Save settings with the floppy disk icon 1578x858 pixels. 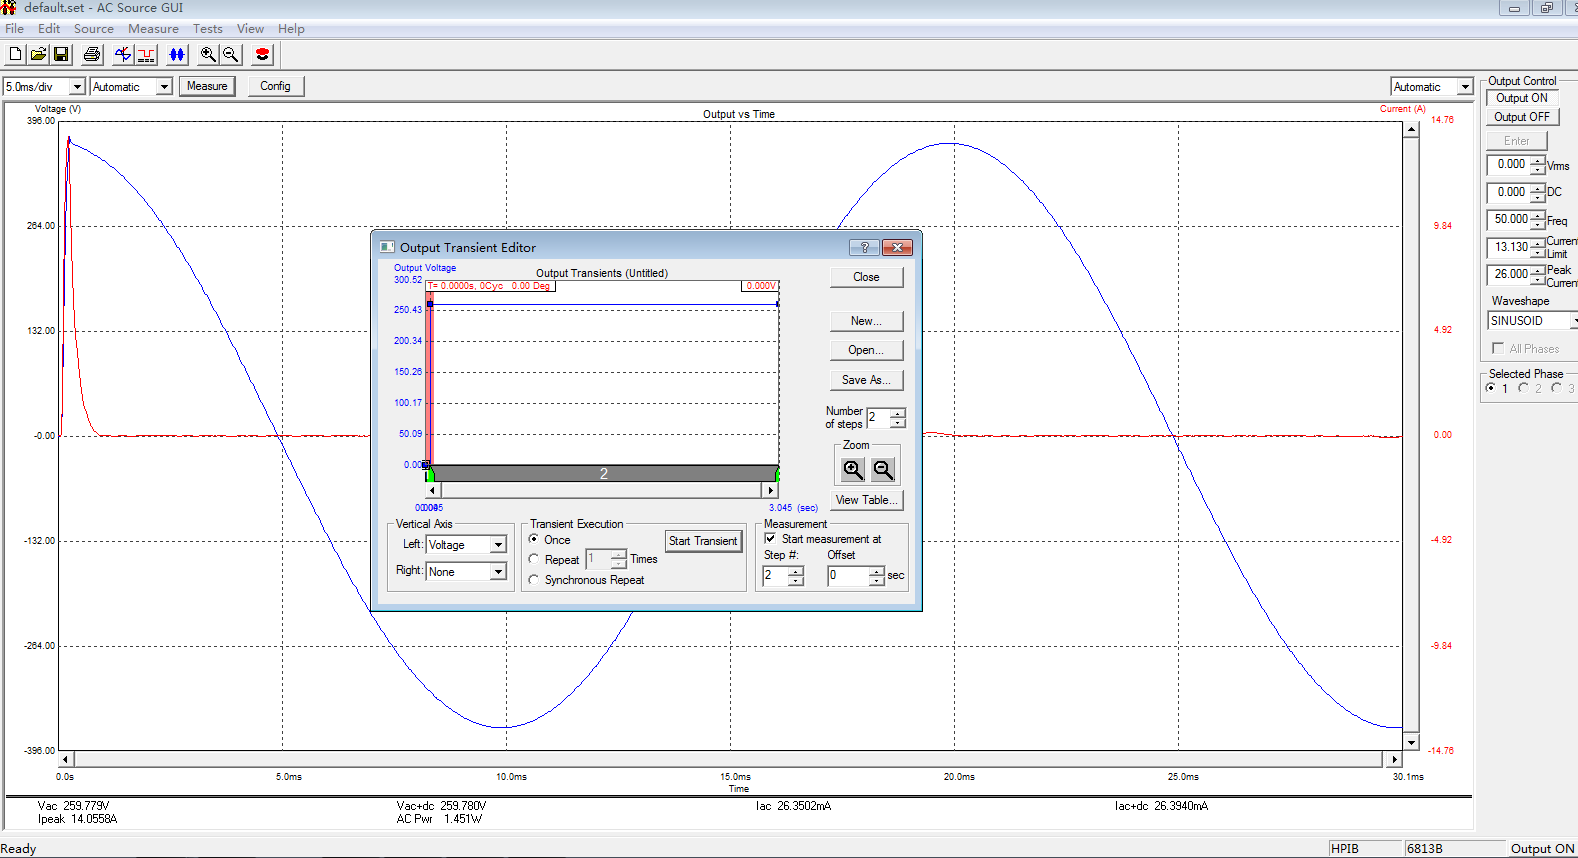coord(61,54)
